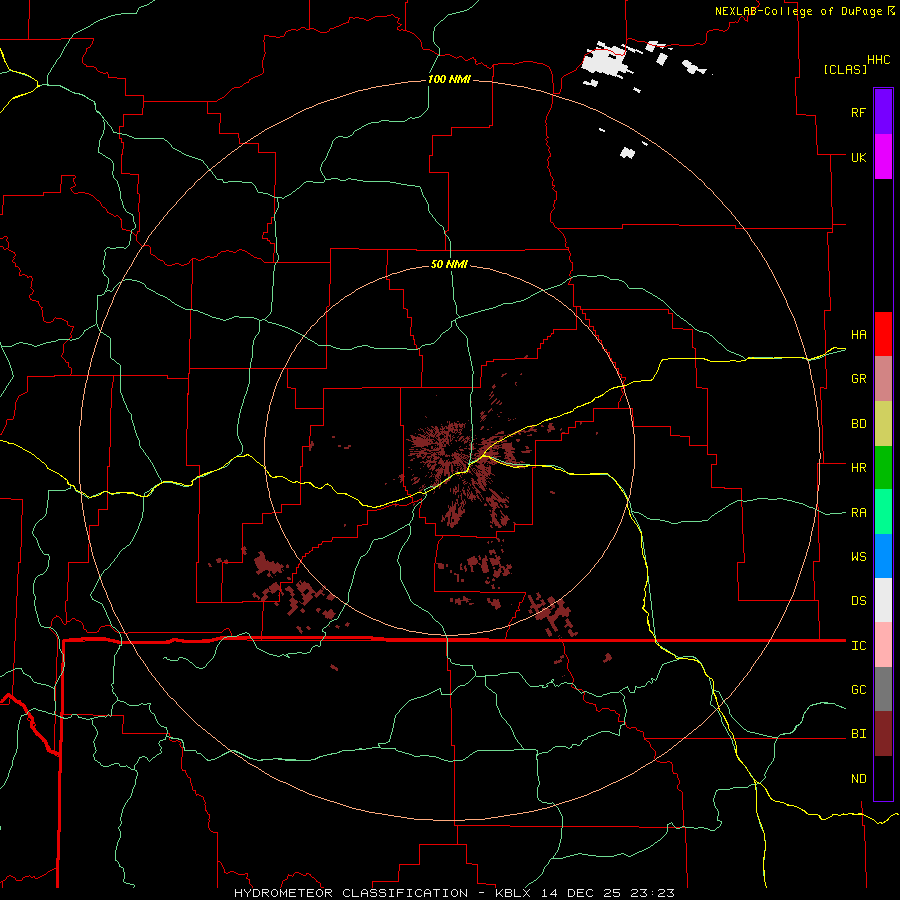Image resolution: width=900 pixels, height=900 pixels.
Task: Select the red HA legend swatch
Action: pyautogui.click(x=883, y=334)
